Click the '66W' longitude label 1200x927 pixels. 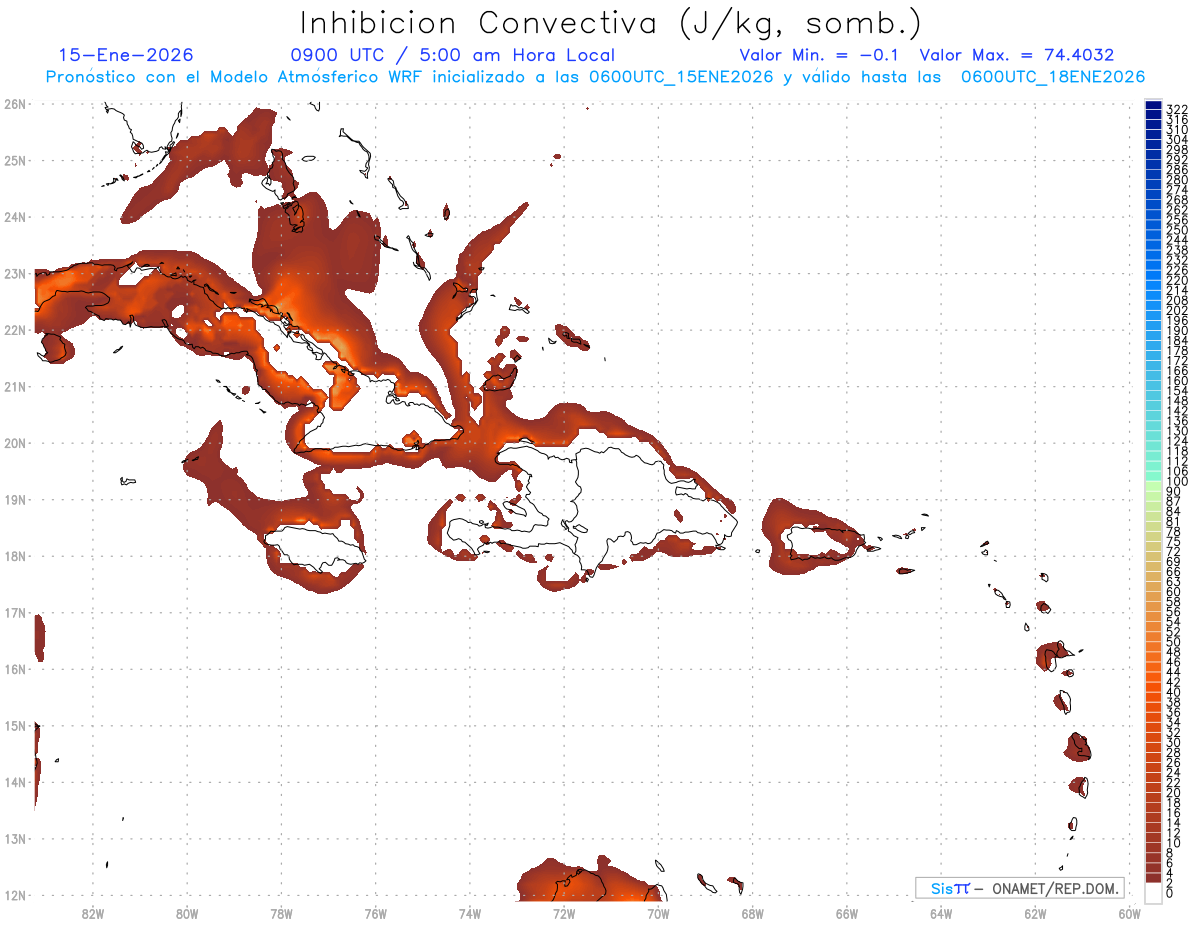(847, 913)
